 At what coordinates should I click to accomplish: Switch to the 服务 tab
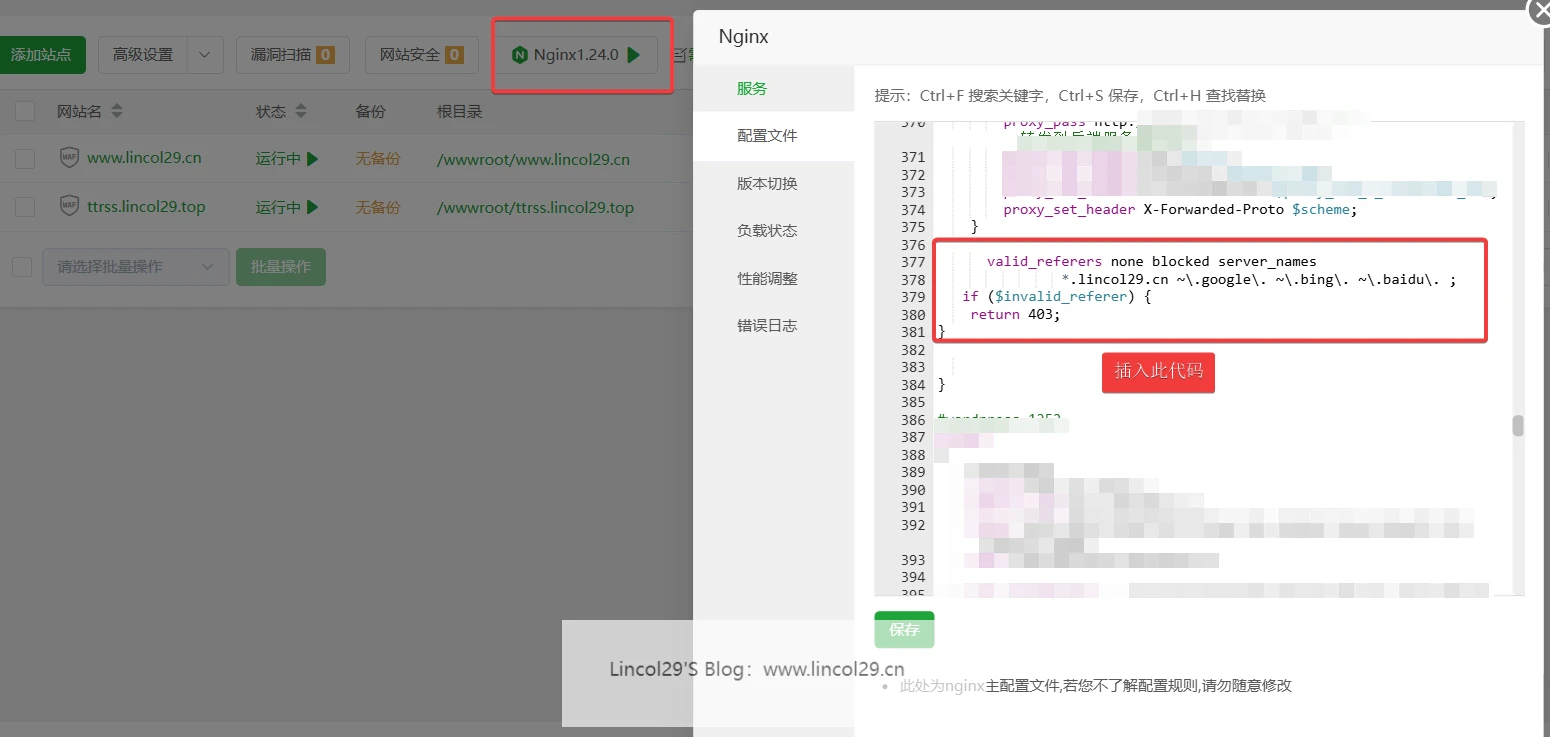(x=752, y=88)
